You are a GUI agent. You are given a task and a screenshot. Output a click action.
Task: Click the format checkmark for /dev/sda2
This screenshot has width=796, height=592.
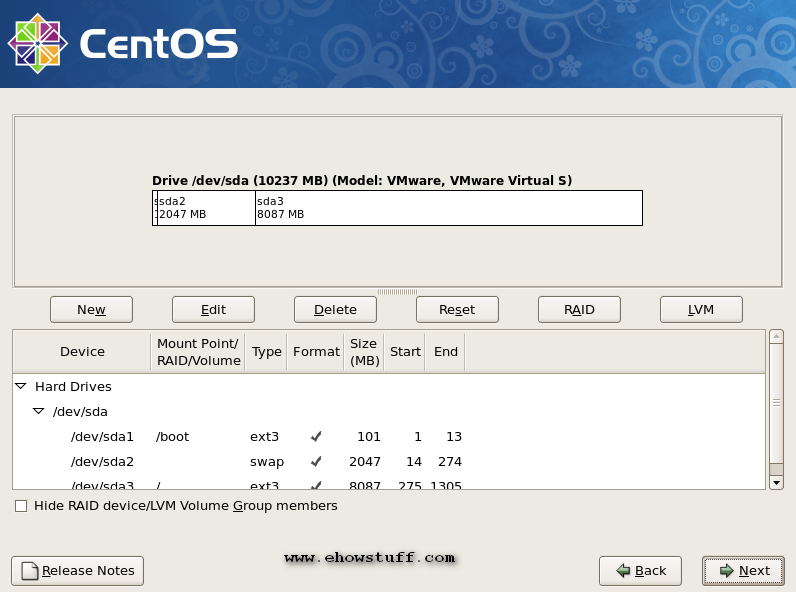(316, 462)
